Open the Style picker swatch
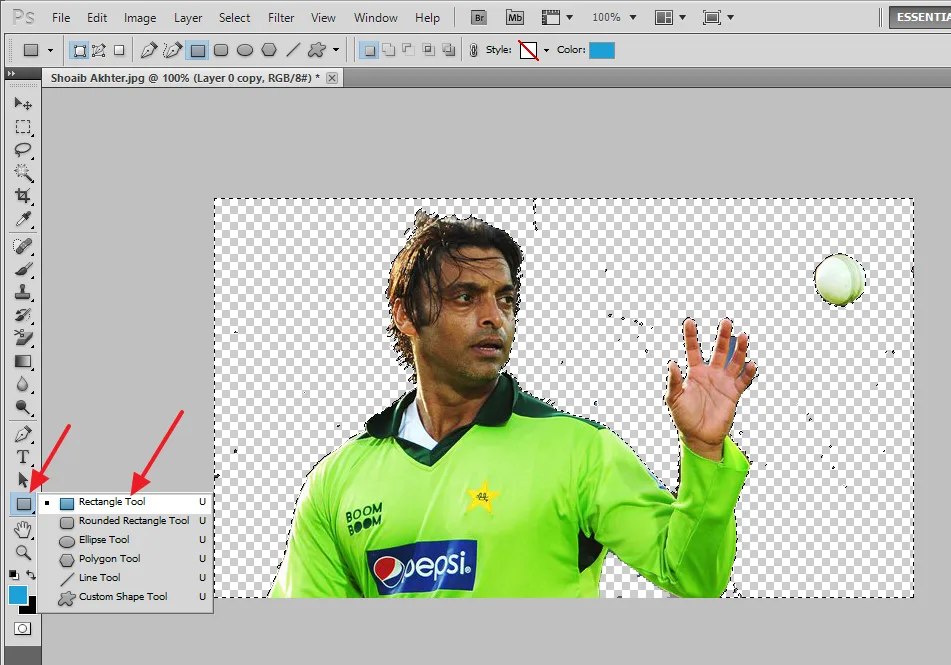 tap(528, 50)
